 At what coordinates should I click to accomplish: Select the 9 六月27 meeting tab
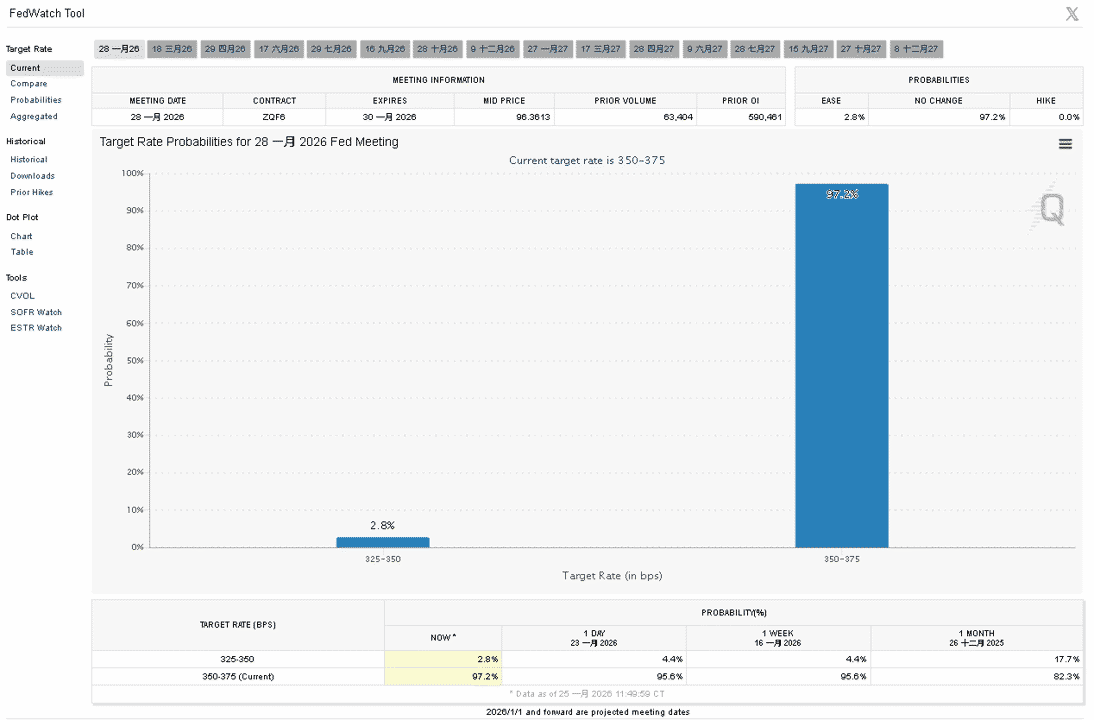(705, 49)
